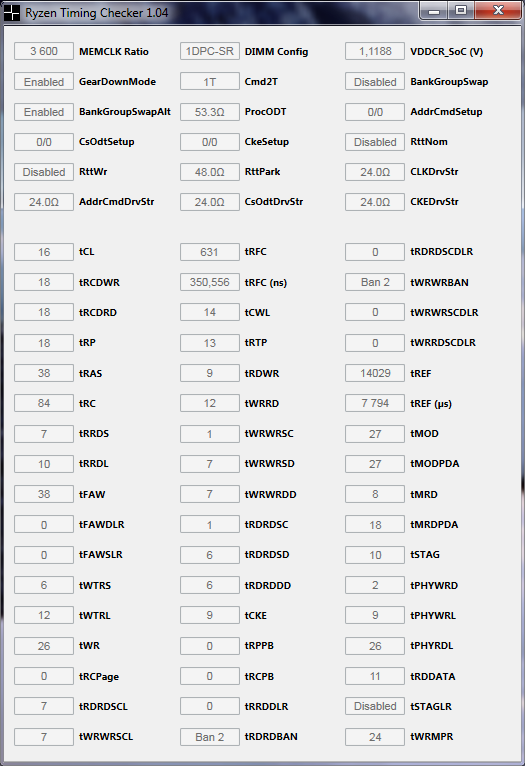This screenshot has height=766, width=525.
Task: Select the tRCDWR value field
Action: coord(44,282)
